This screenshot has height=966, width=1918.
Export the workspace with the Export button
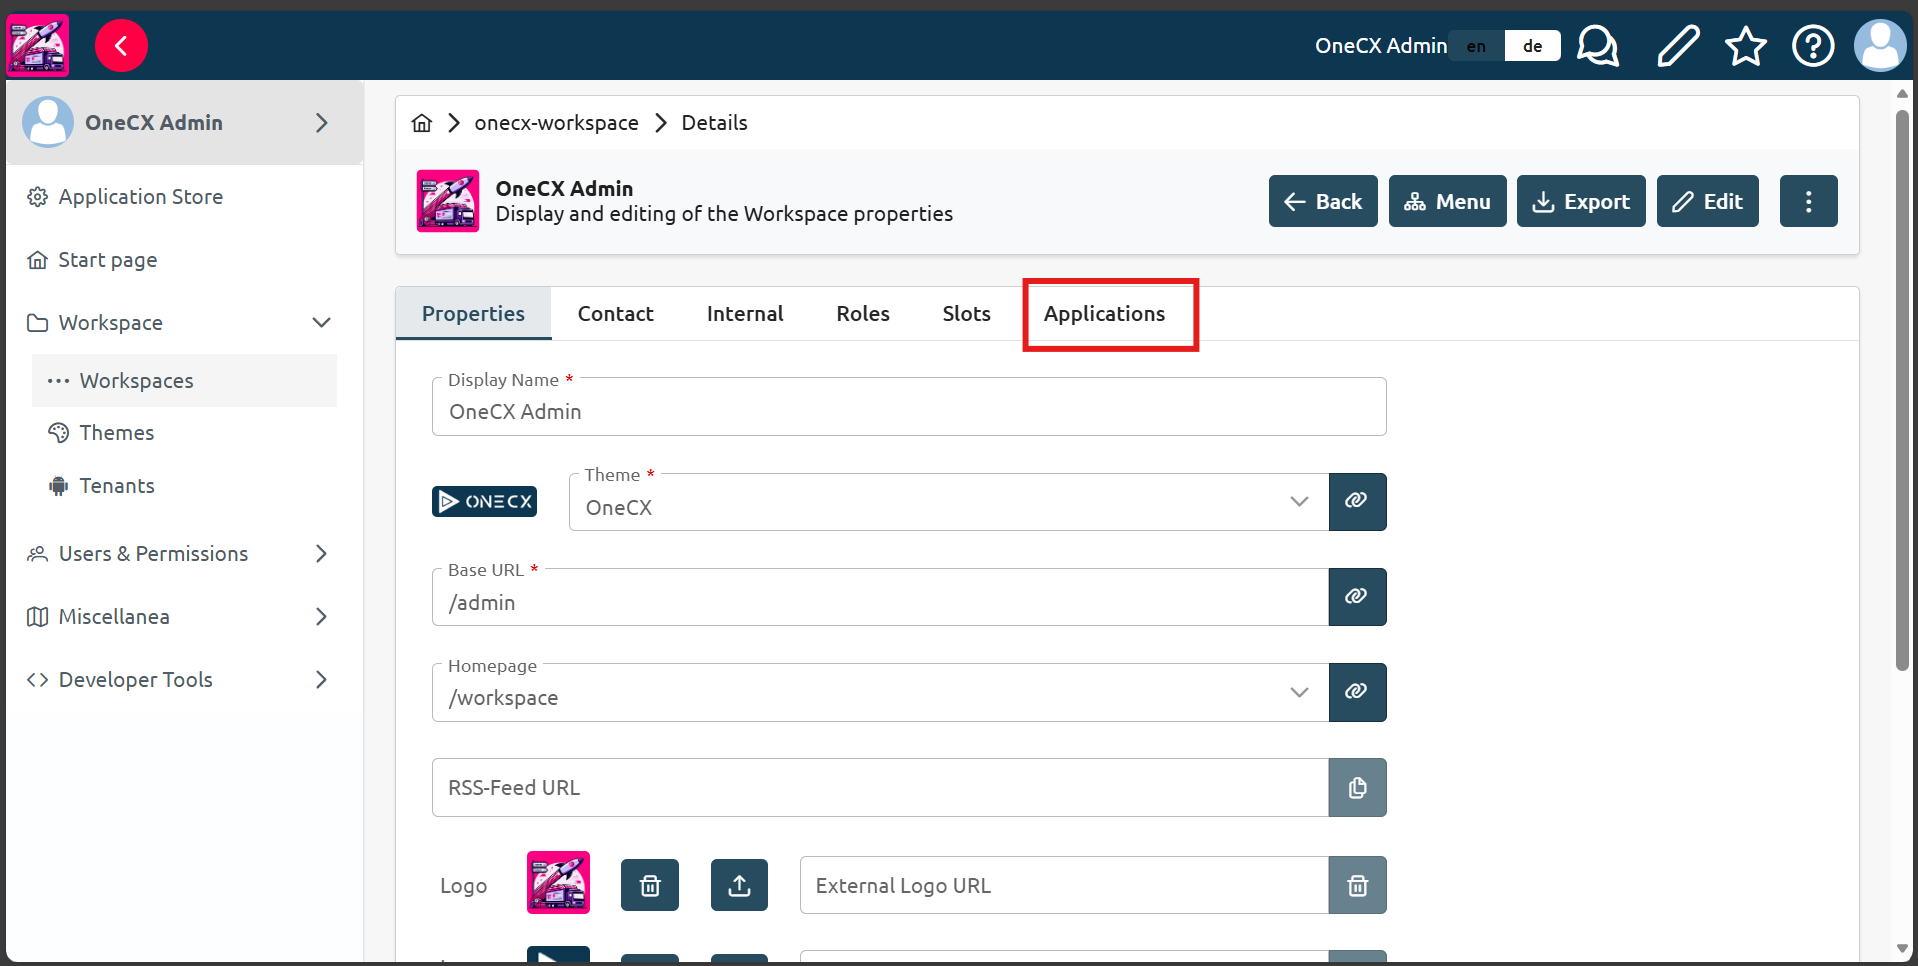tap(1581, 200)
